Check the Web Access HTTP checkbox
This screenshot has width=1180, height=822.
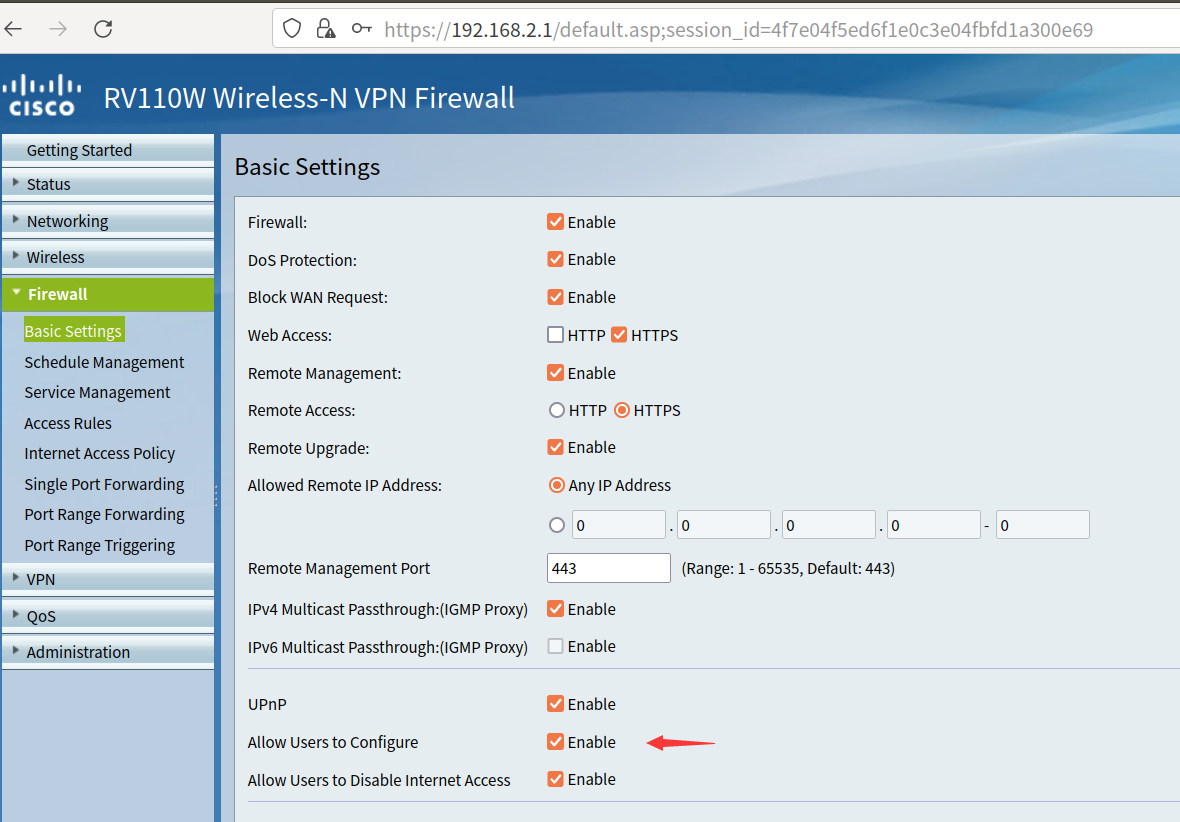[x=555, y=335]
